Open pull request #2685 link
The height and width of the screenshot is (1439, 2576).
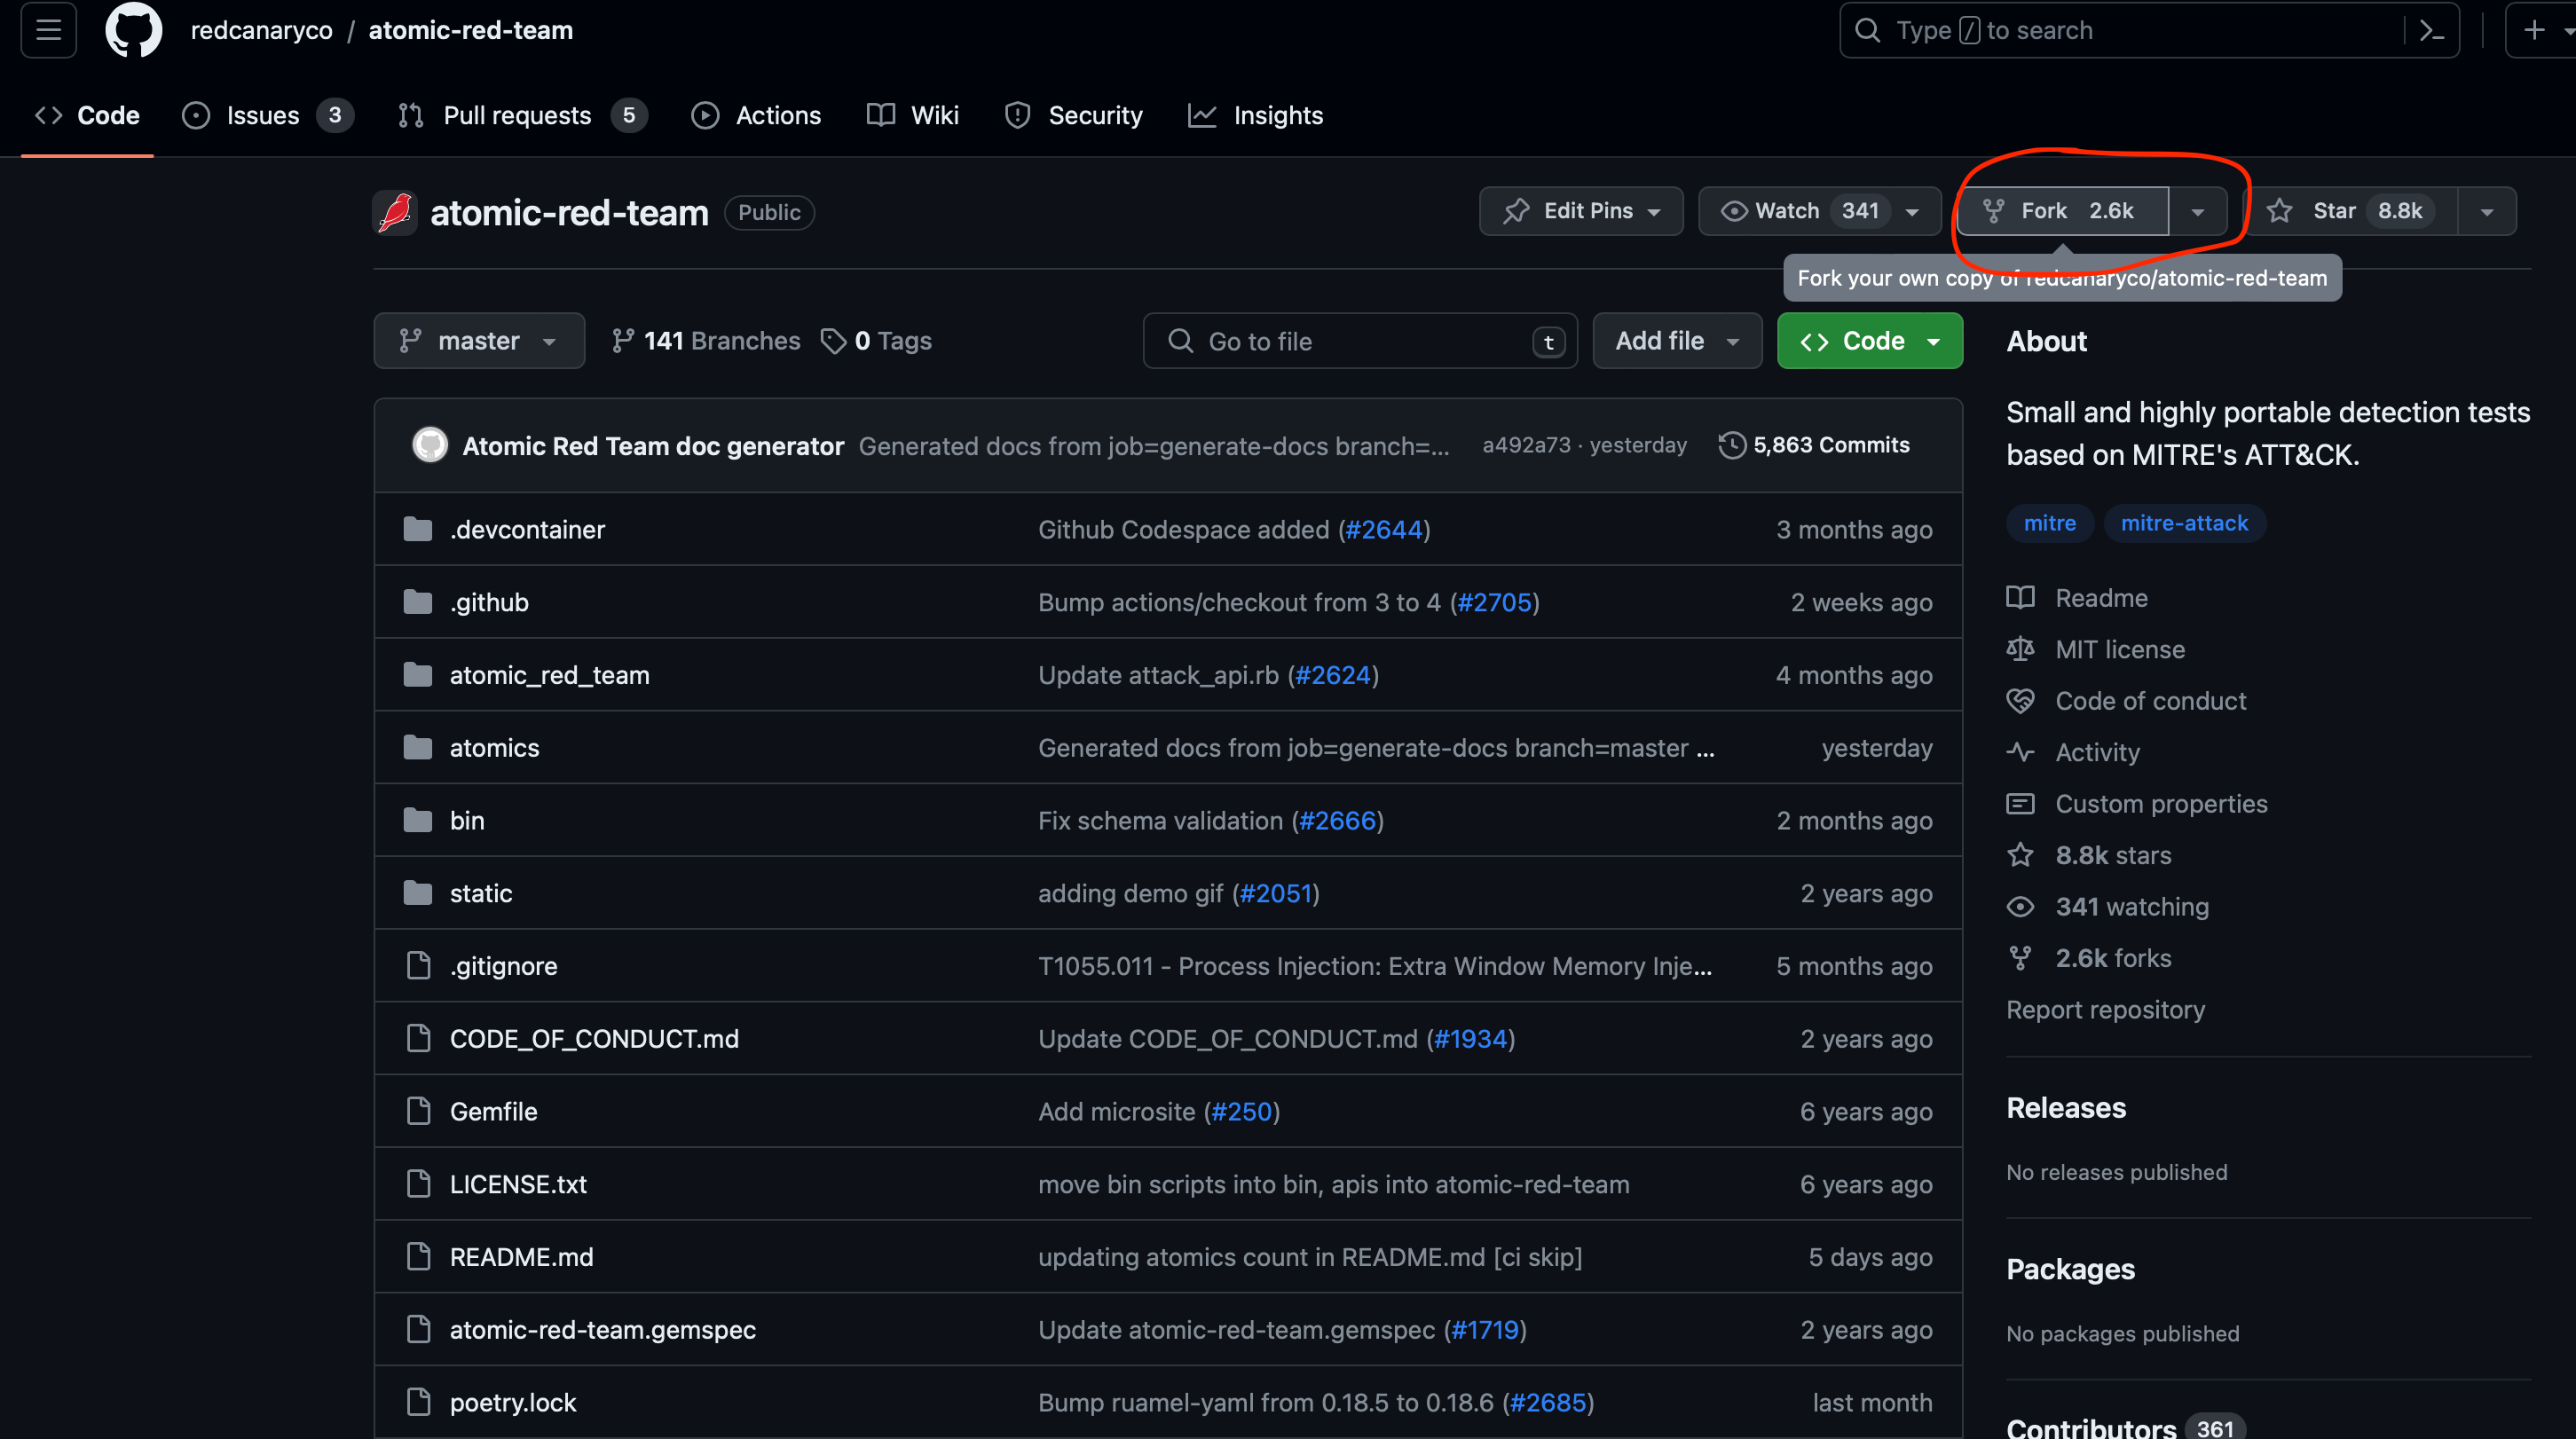pos(1548,1402)
